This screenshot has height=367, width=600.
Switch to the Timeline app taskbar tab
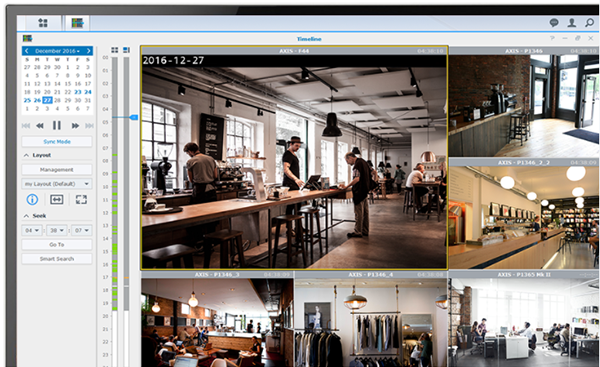[77, 23]
